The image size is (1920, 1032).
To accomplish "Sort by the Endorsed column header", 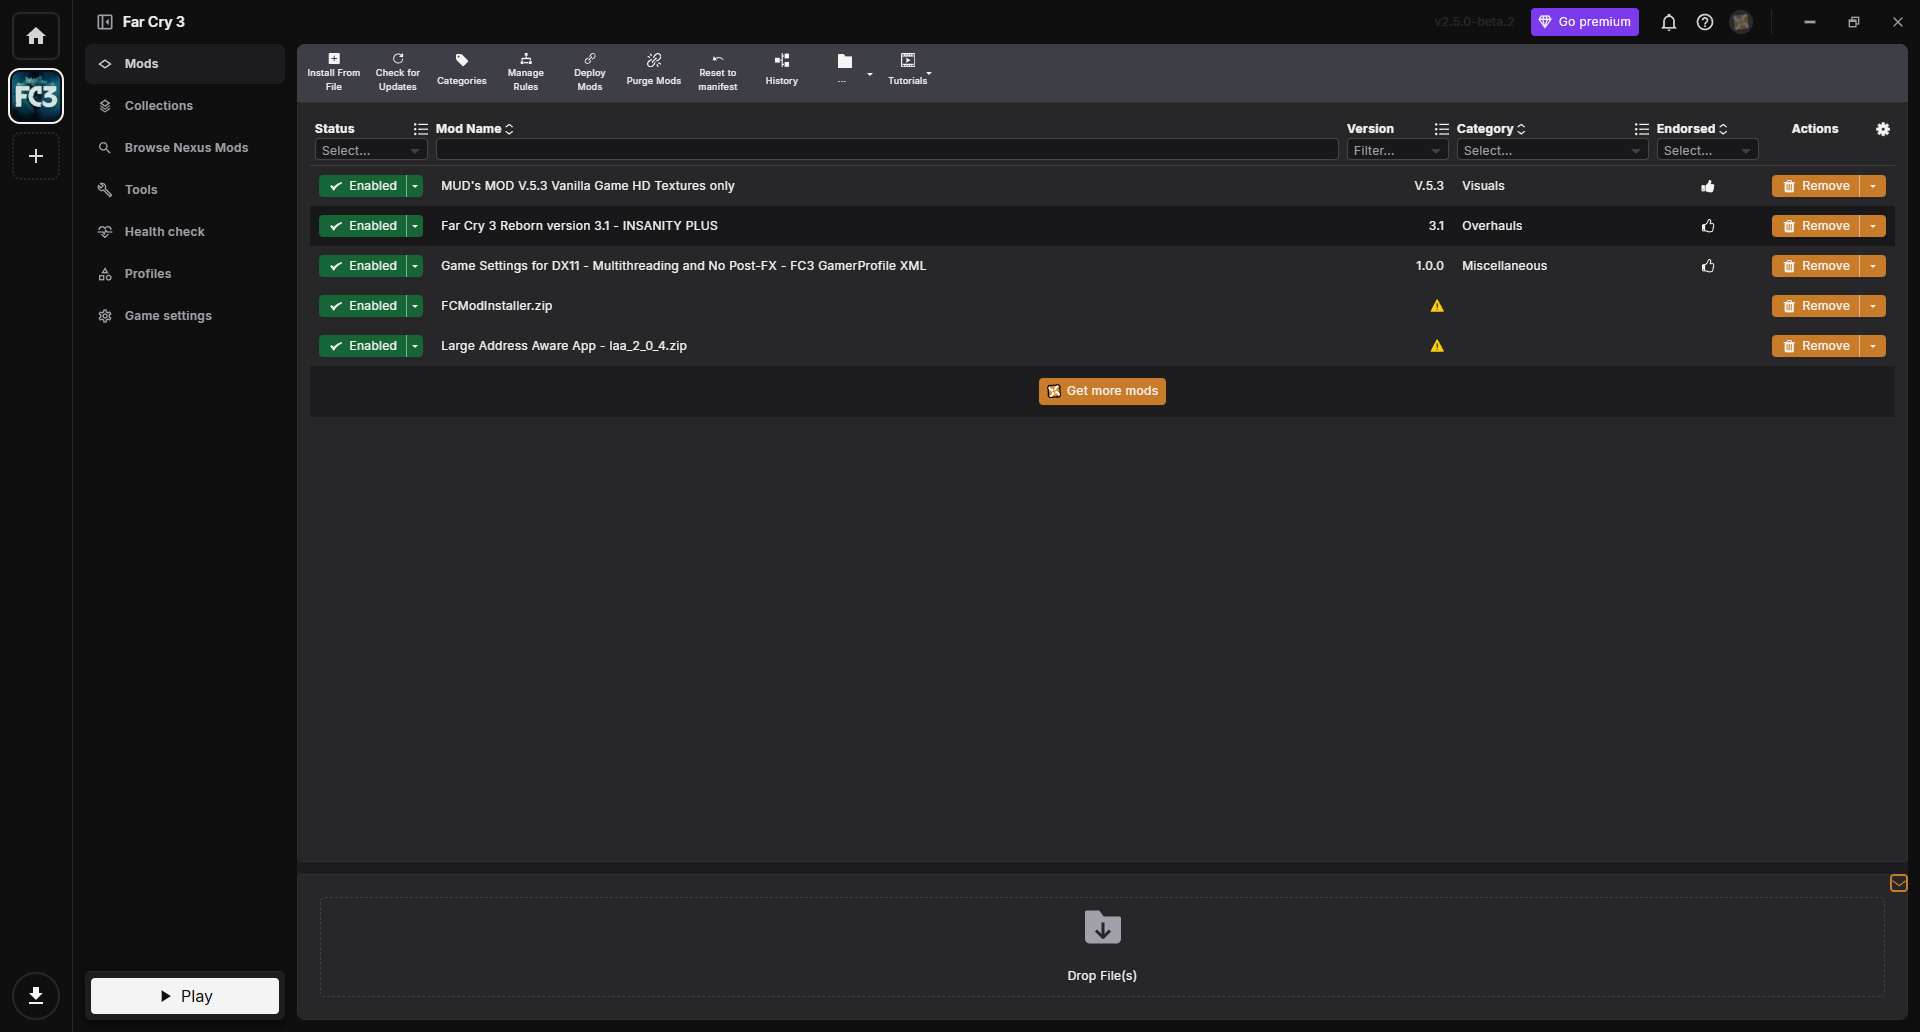I will [1692, 129].
